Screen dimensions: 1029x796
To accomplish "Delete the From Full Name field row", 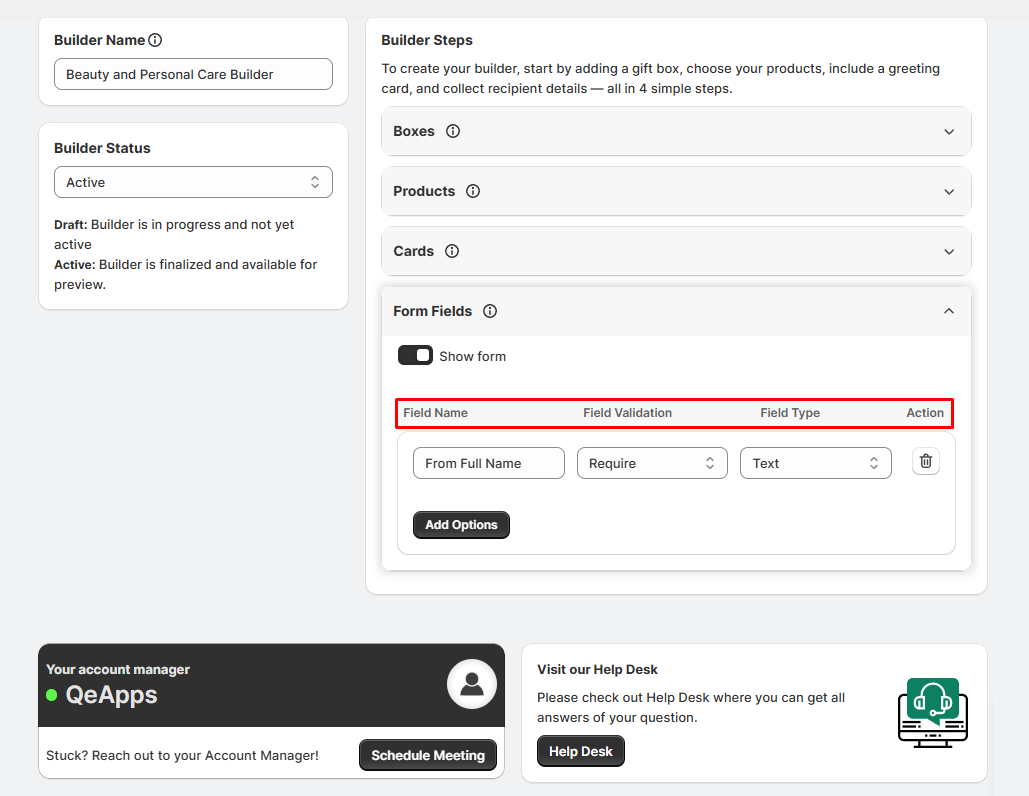I will [x=926, y=461].
